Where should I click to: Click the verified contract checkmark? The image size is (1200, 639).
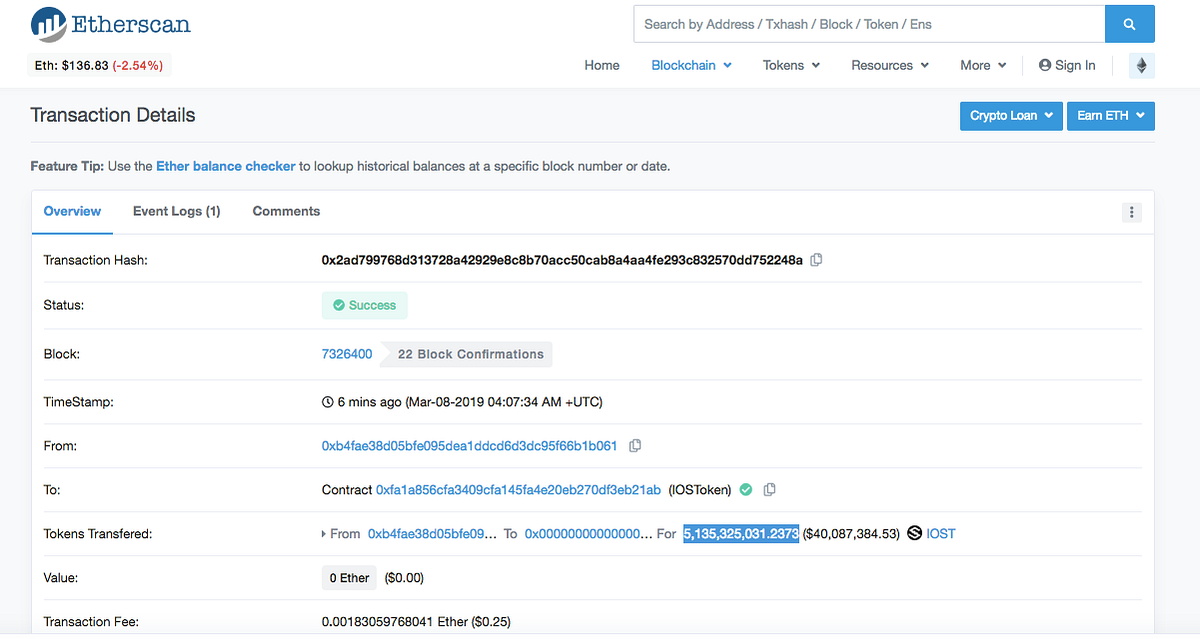[746, 489]
